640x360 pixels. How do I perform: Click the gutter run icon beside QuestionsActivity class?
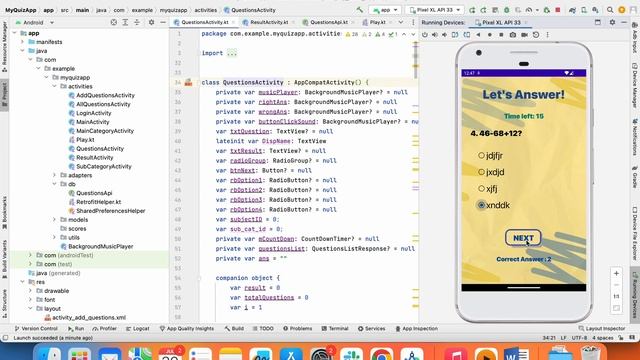[188, 82]
